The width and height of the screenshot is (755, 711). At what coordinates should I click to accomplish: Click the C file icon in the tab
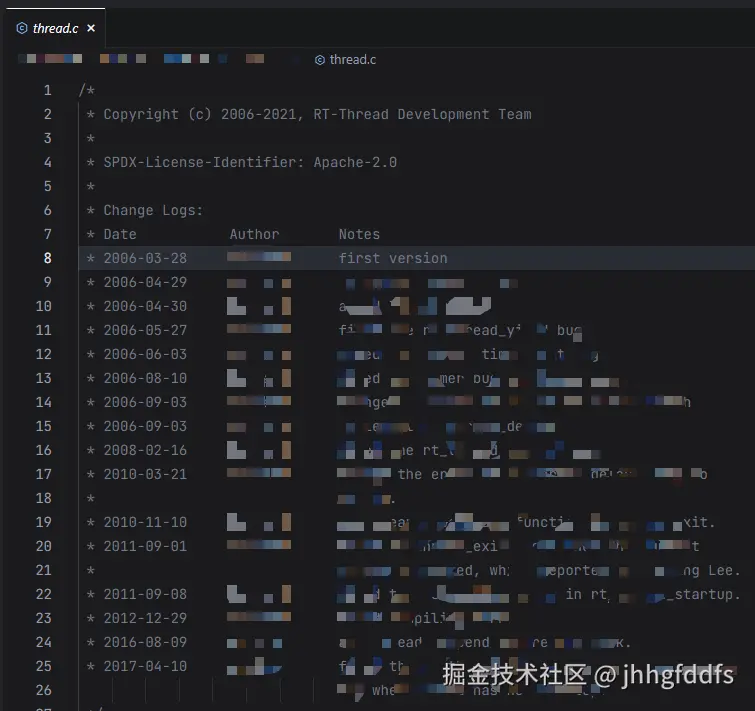pyautogui.click(x=22, y=28)
